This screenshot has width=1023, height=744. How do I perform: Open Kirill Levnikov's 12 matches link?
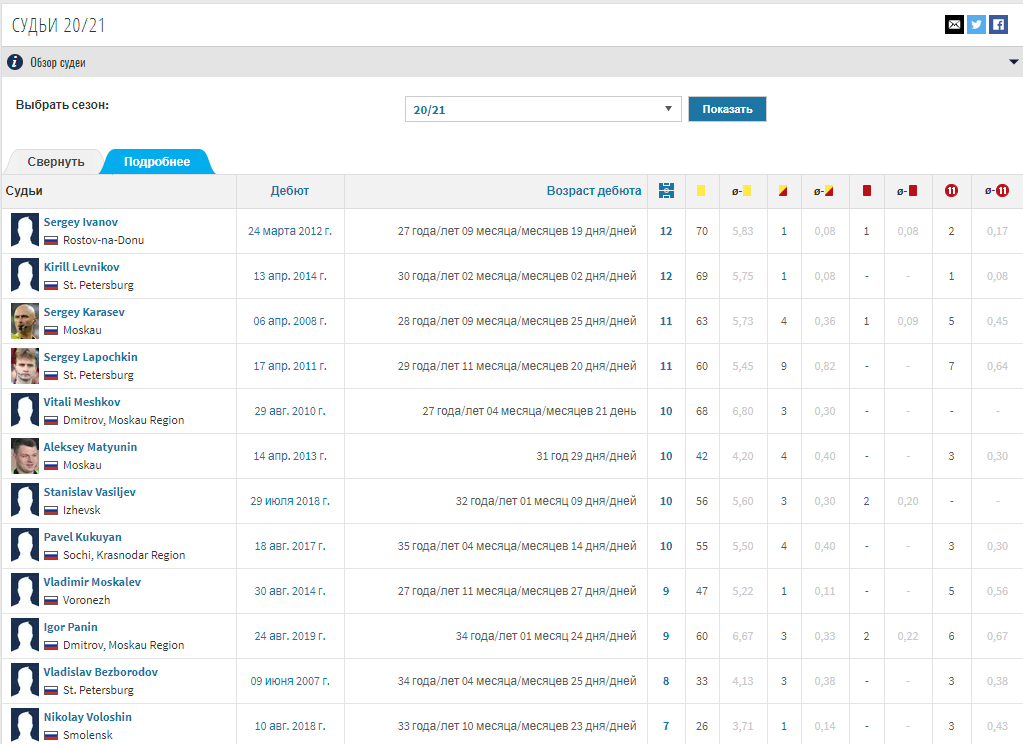pyautogui.click(x=666, y=276)
